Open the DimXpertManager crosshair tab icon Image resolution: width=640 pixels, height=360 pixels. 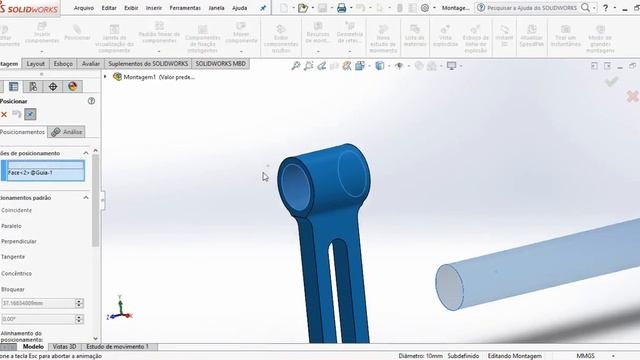[x=53, y=87]
